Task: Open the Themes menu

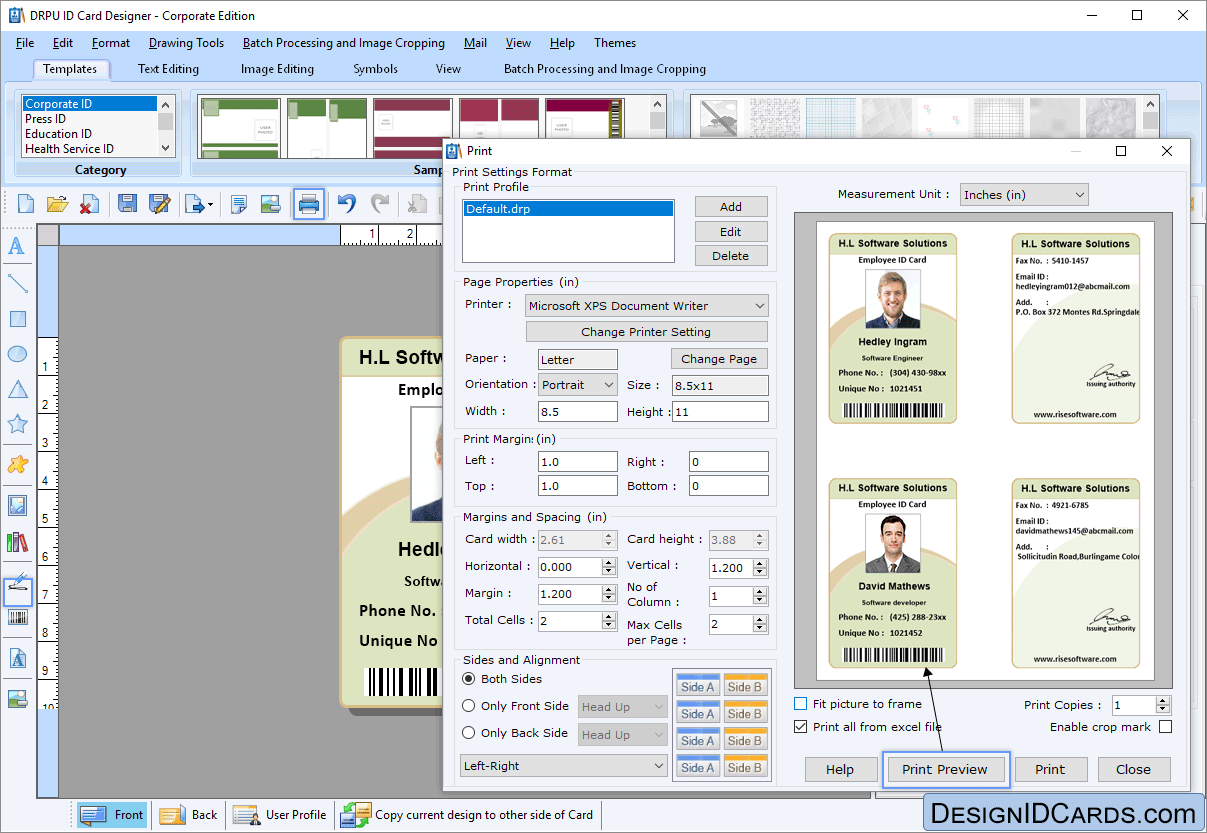Action: coord(615,43)
